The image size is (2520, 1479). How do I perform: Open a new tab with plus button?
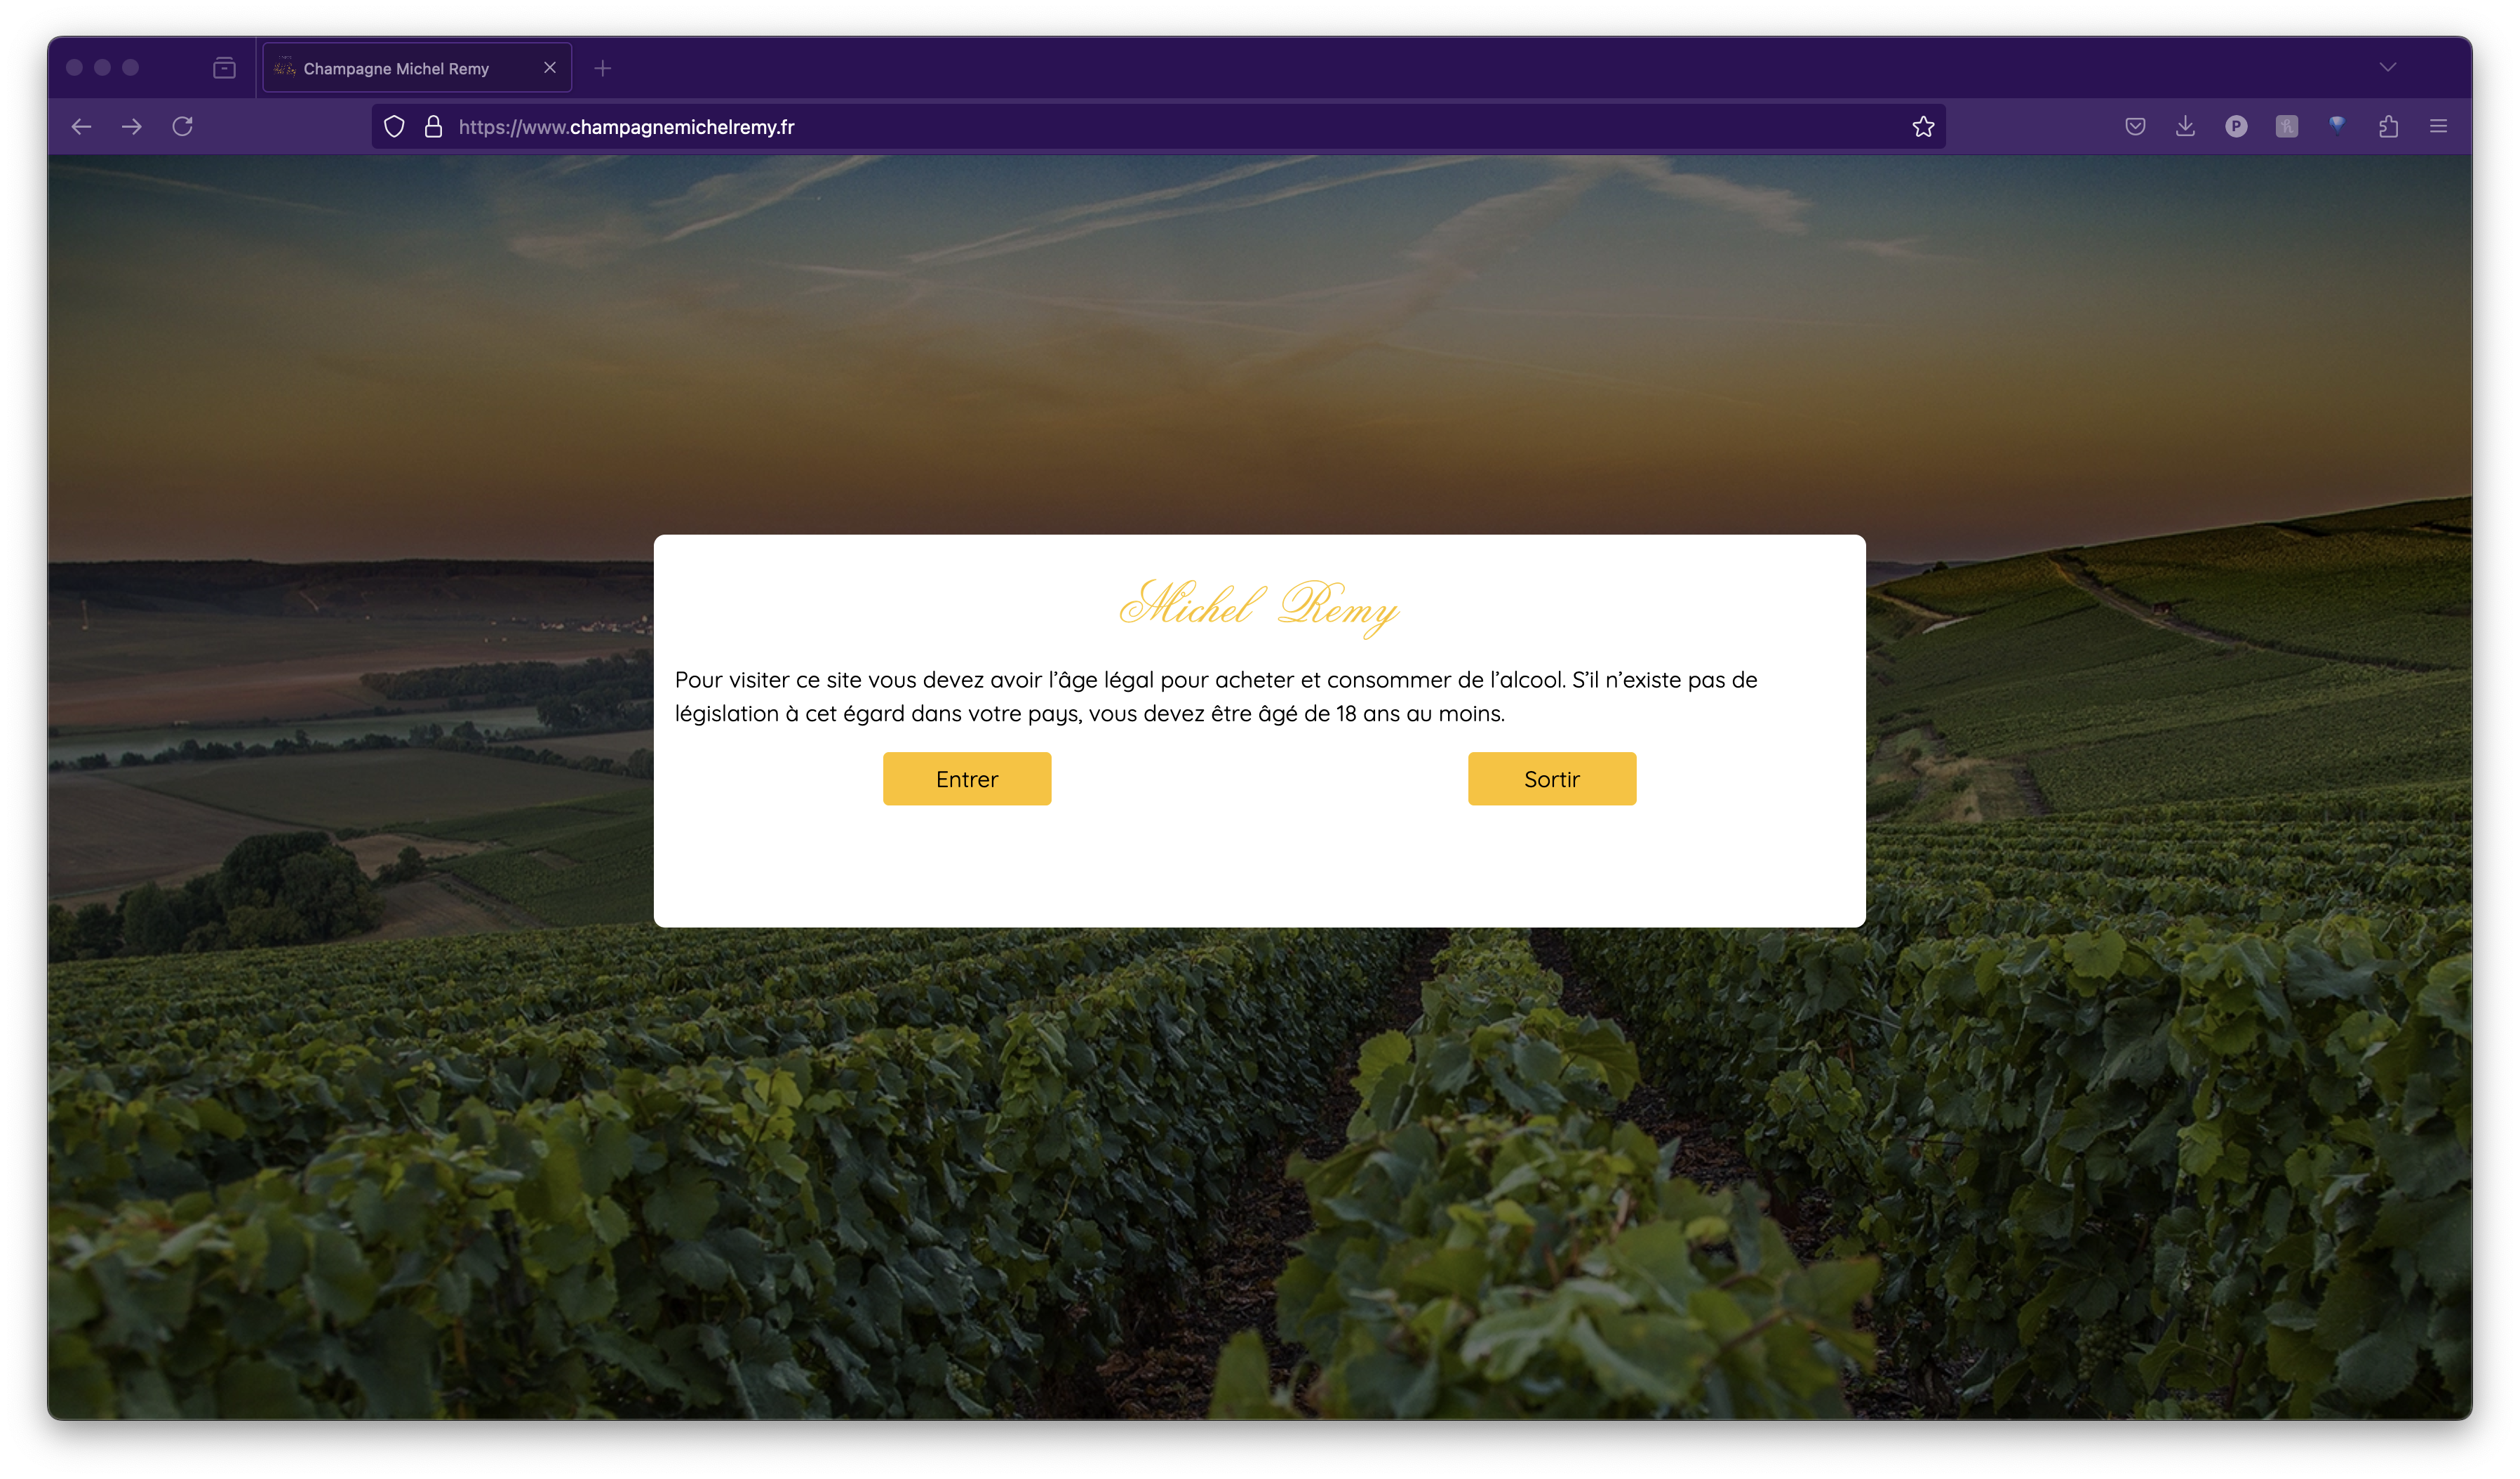pos(602,68)
